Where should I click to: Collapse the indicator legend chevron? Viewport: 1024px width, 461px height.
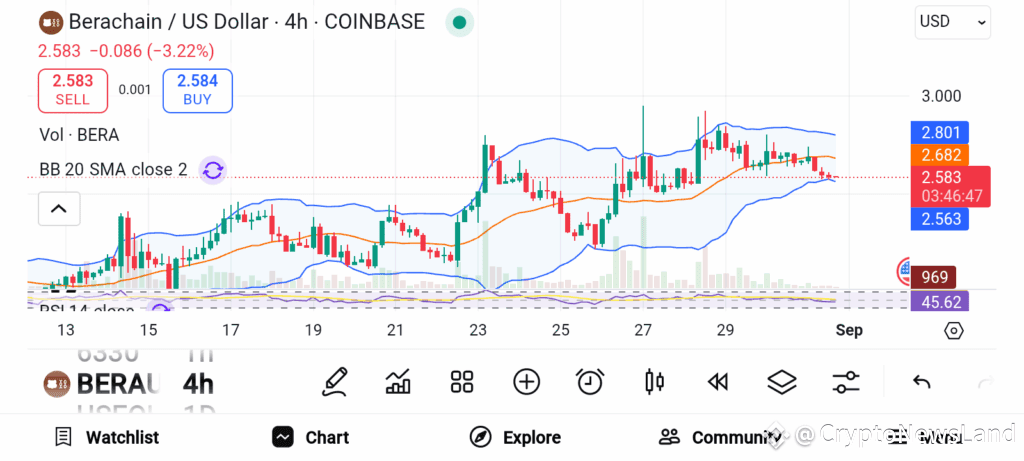[59, 209]
